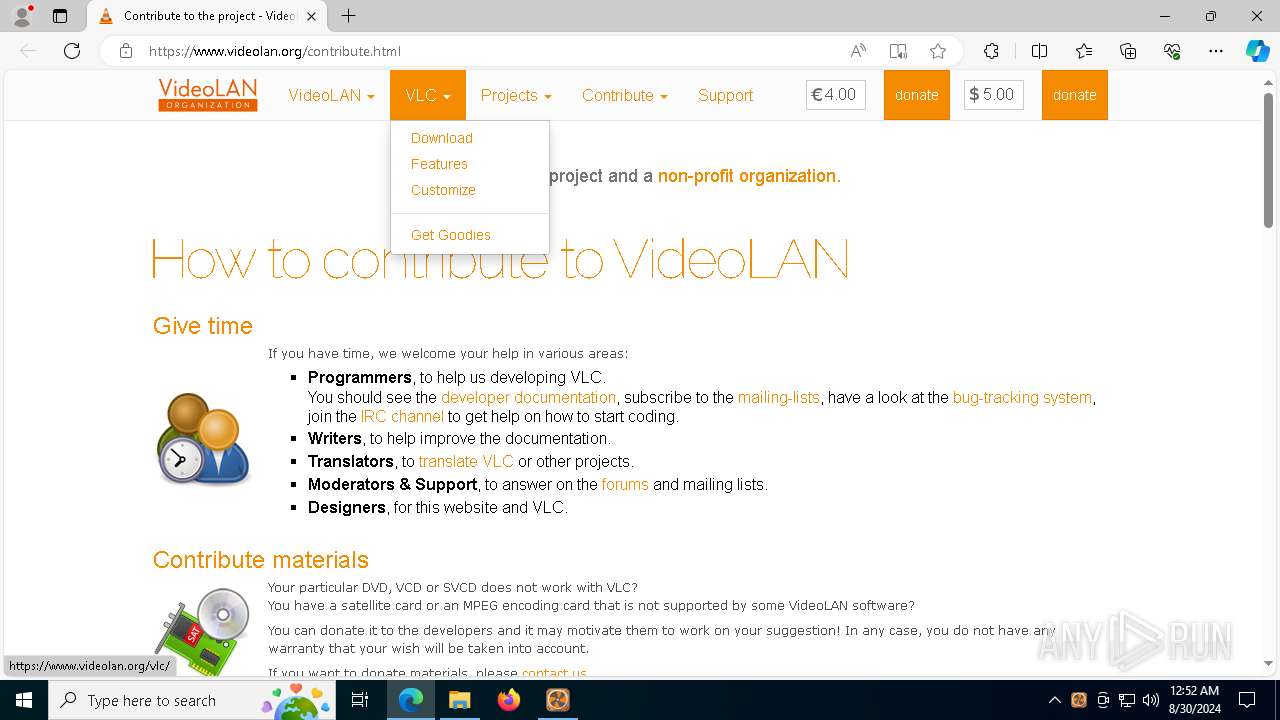Open the developer documentation link
The image size is (1280, 720).
529,397
